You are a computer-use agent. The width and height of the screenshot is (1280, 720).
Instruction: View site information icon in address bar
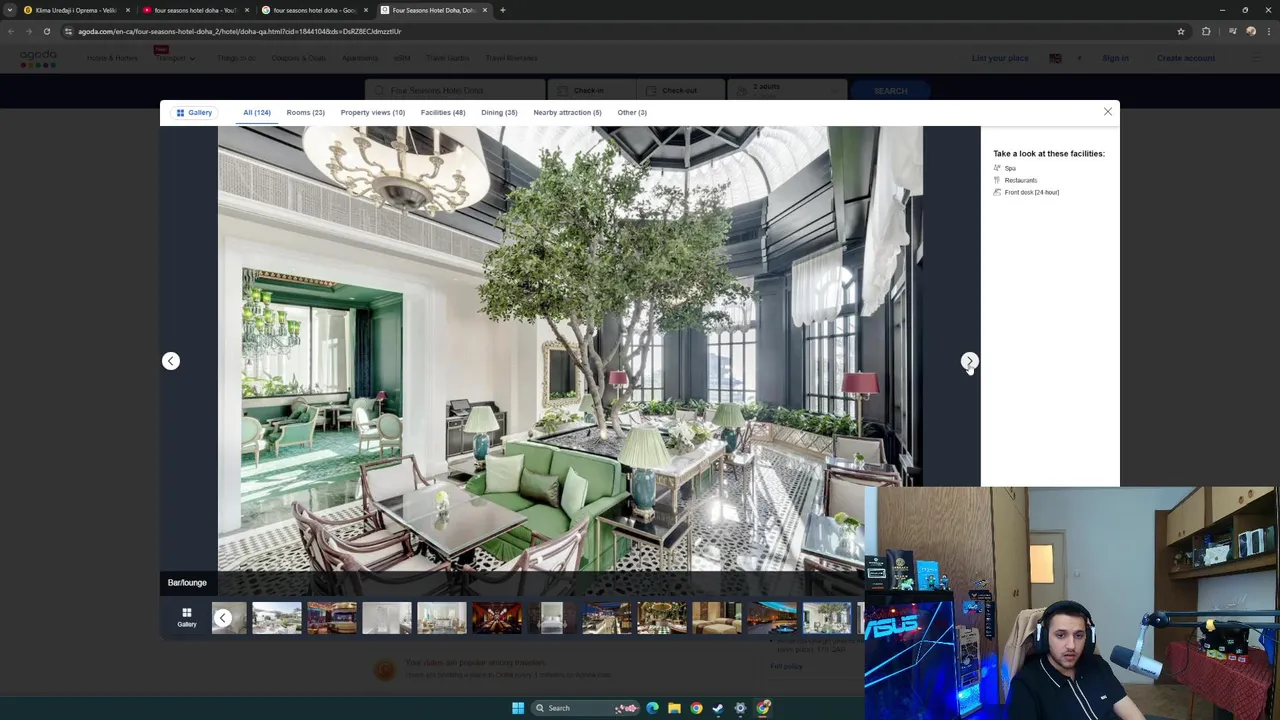(68, 31)
